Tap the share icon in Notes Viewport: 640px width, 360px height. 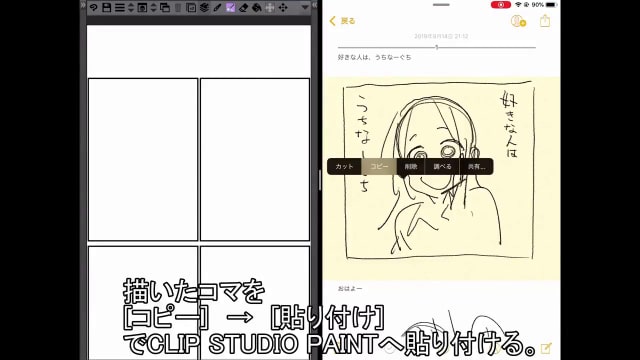tap(545, 20)
